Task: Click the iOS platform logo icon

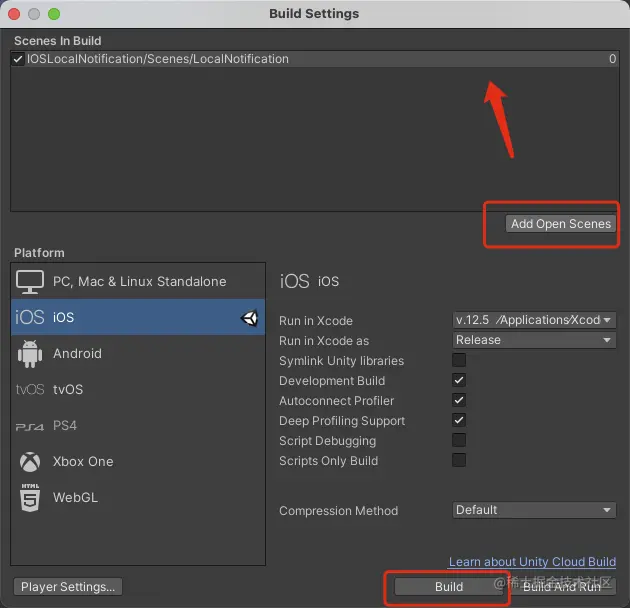Action: click(30, 317)
